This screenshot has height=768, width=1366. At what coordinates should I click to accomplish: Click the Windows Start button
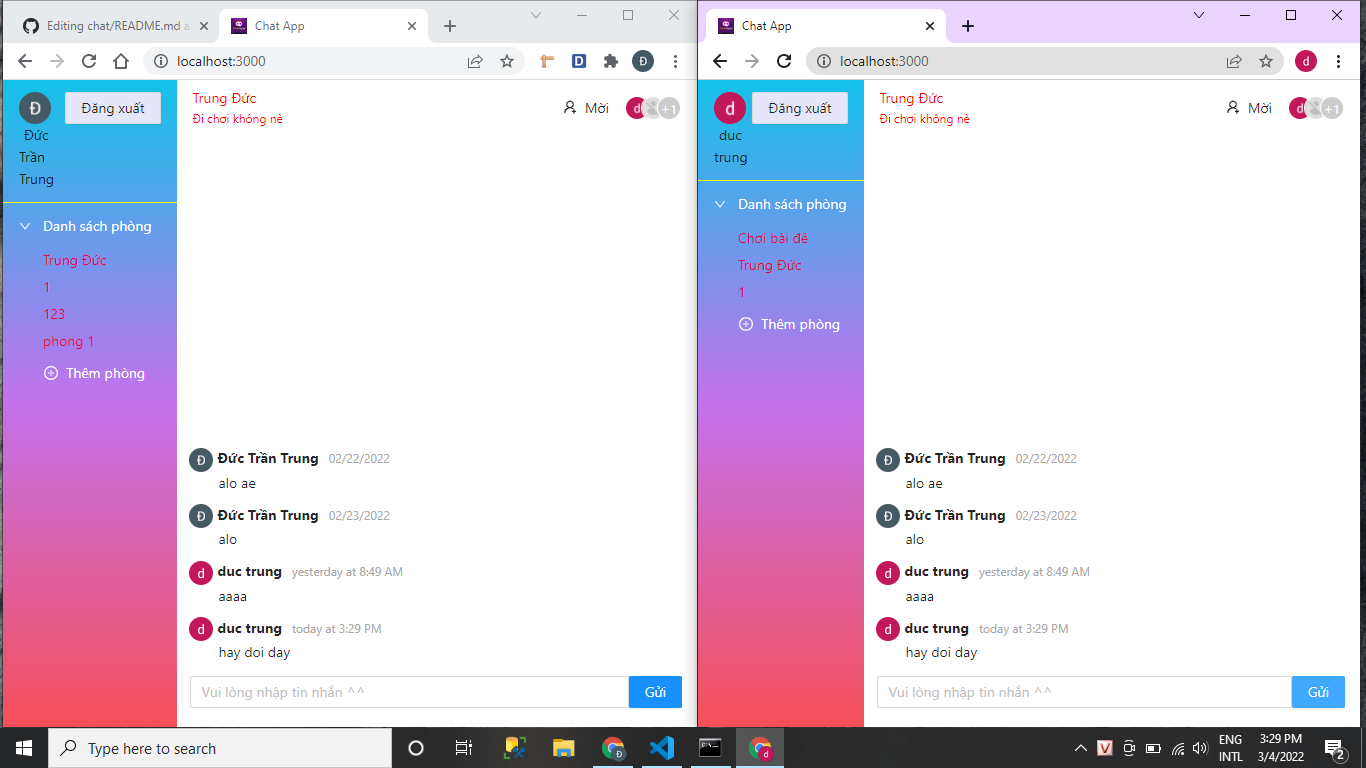22,748
